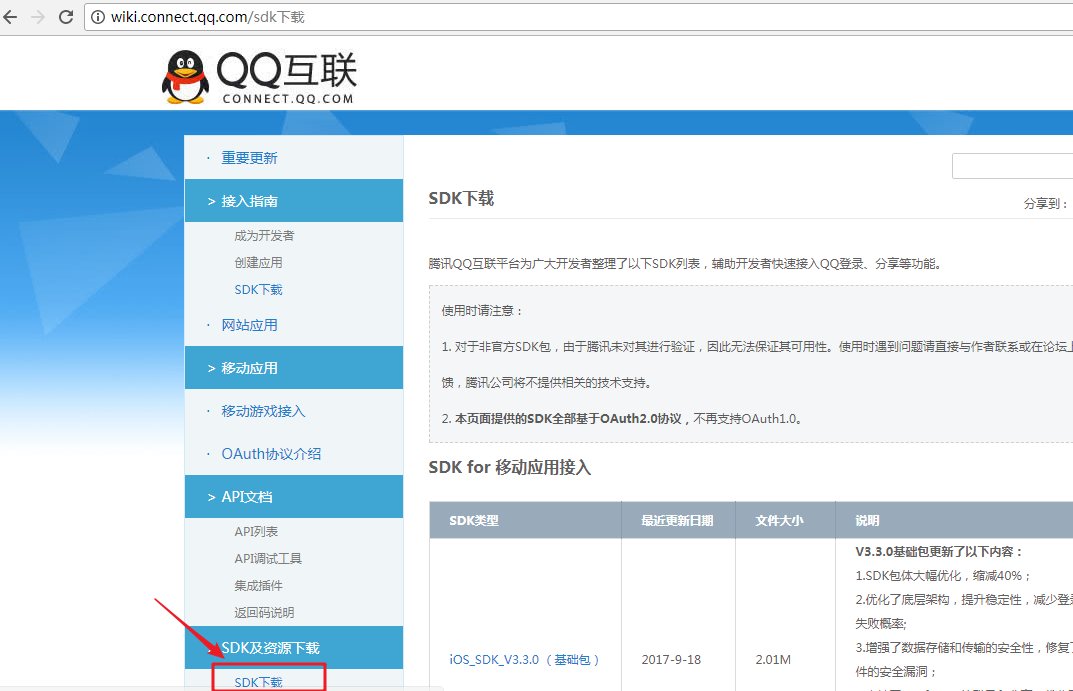Screen dimensions: 1073x691
Task: Open 重要更新 in the sidebar
Action: [x=249, y=158]
